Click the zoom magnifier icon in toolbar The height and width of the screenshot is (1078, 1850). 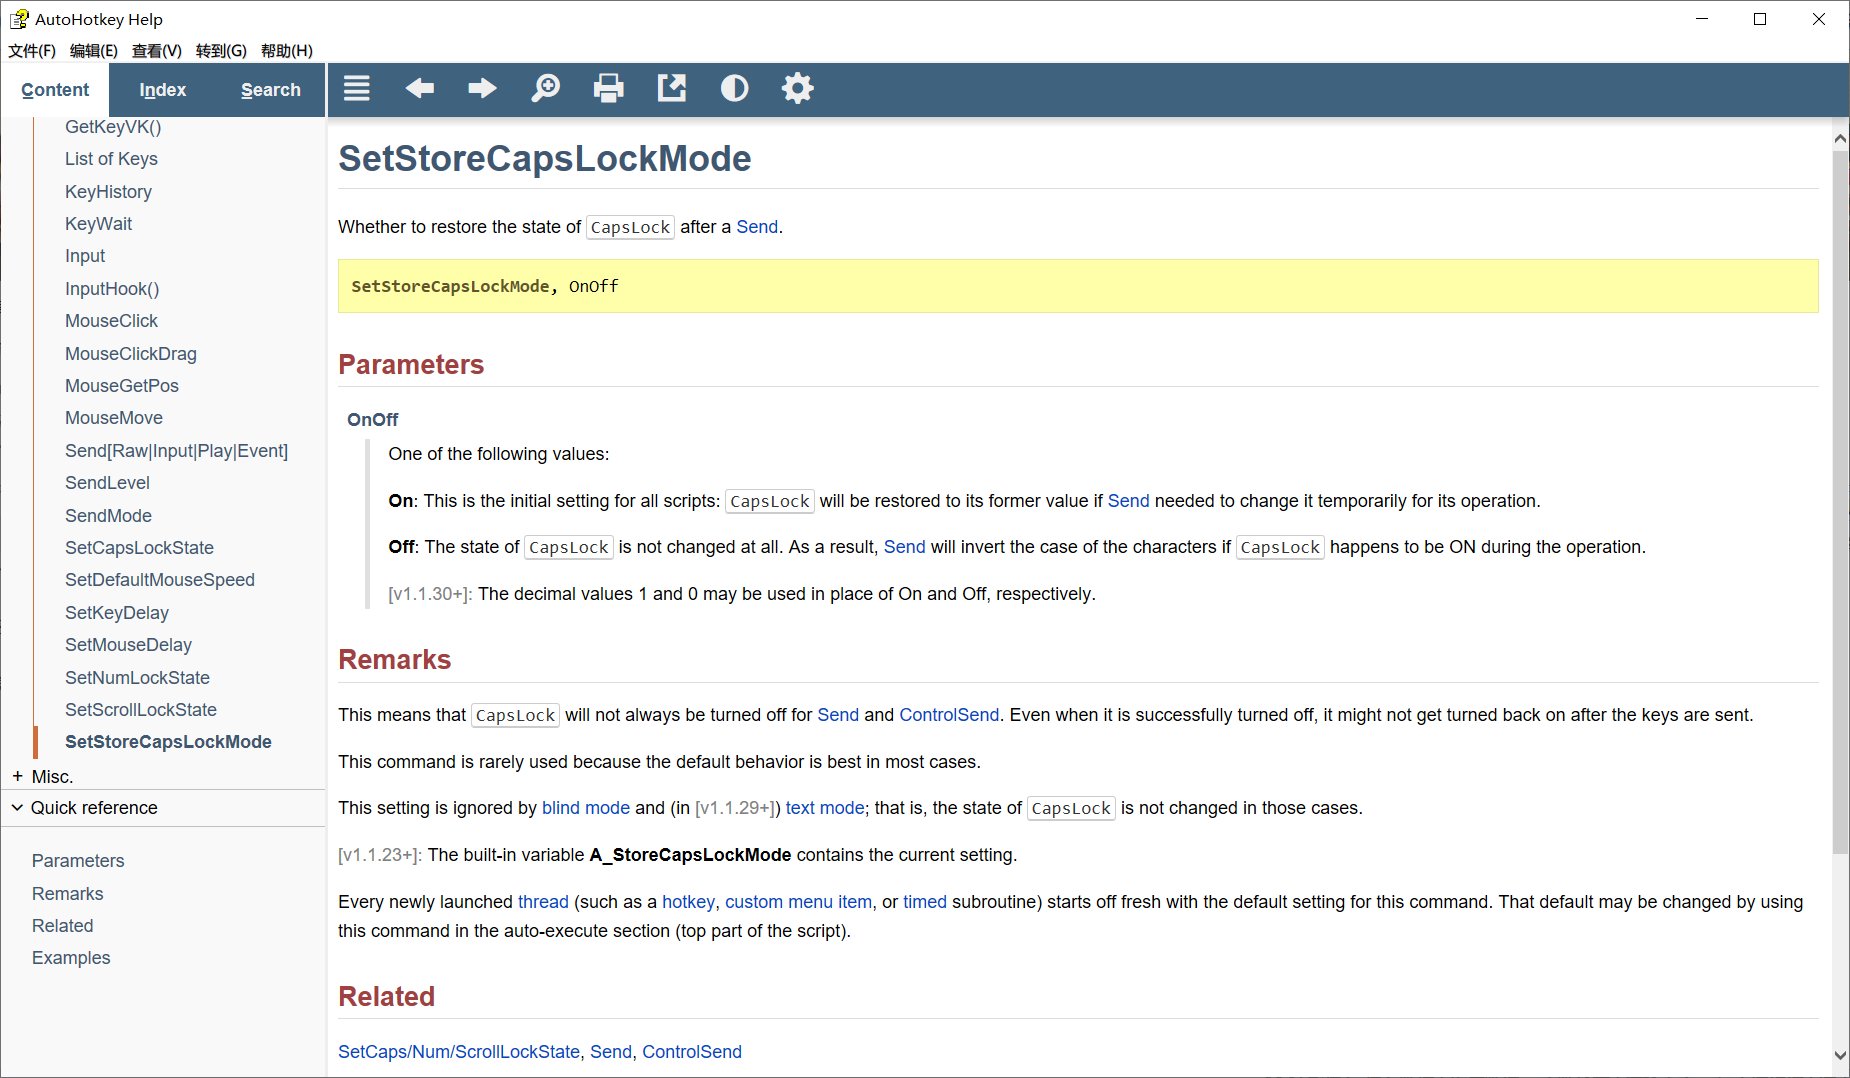[x=545, y=89]
